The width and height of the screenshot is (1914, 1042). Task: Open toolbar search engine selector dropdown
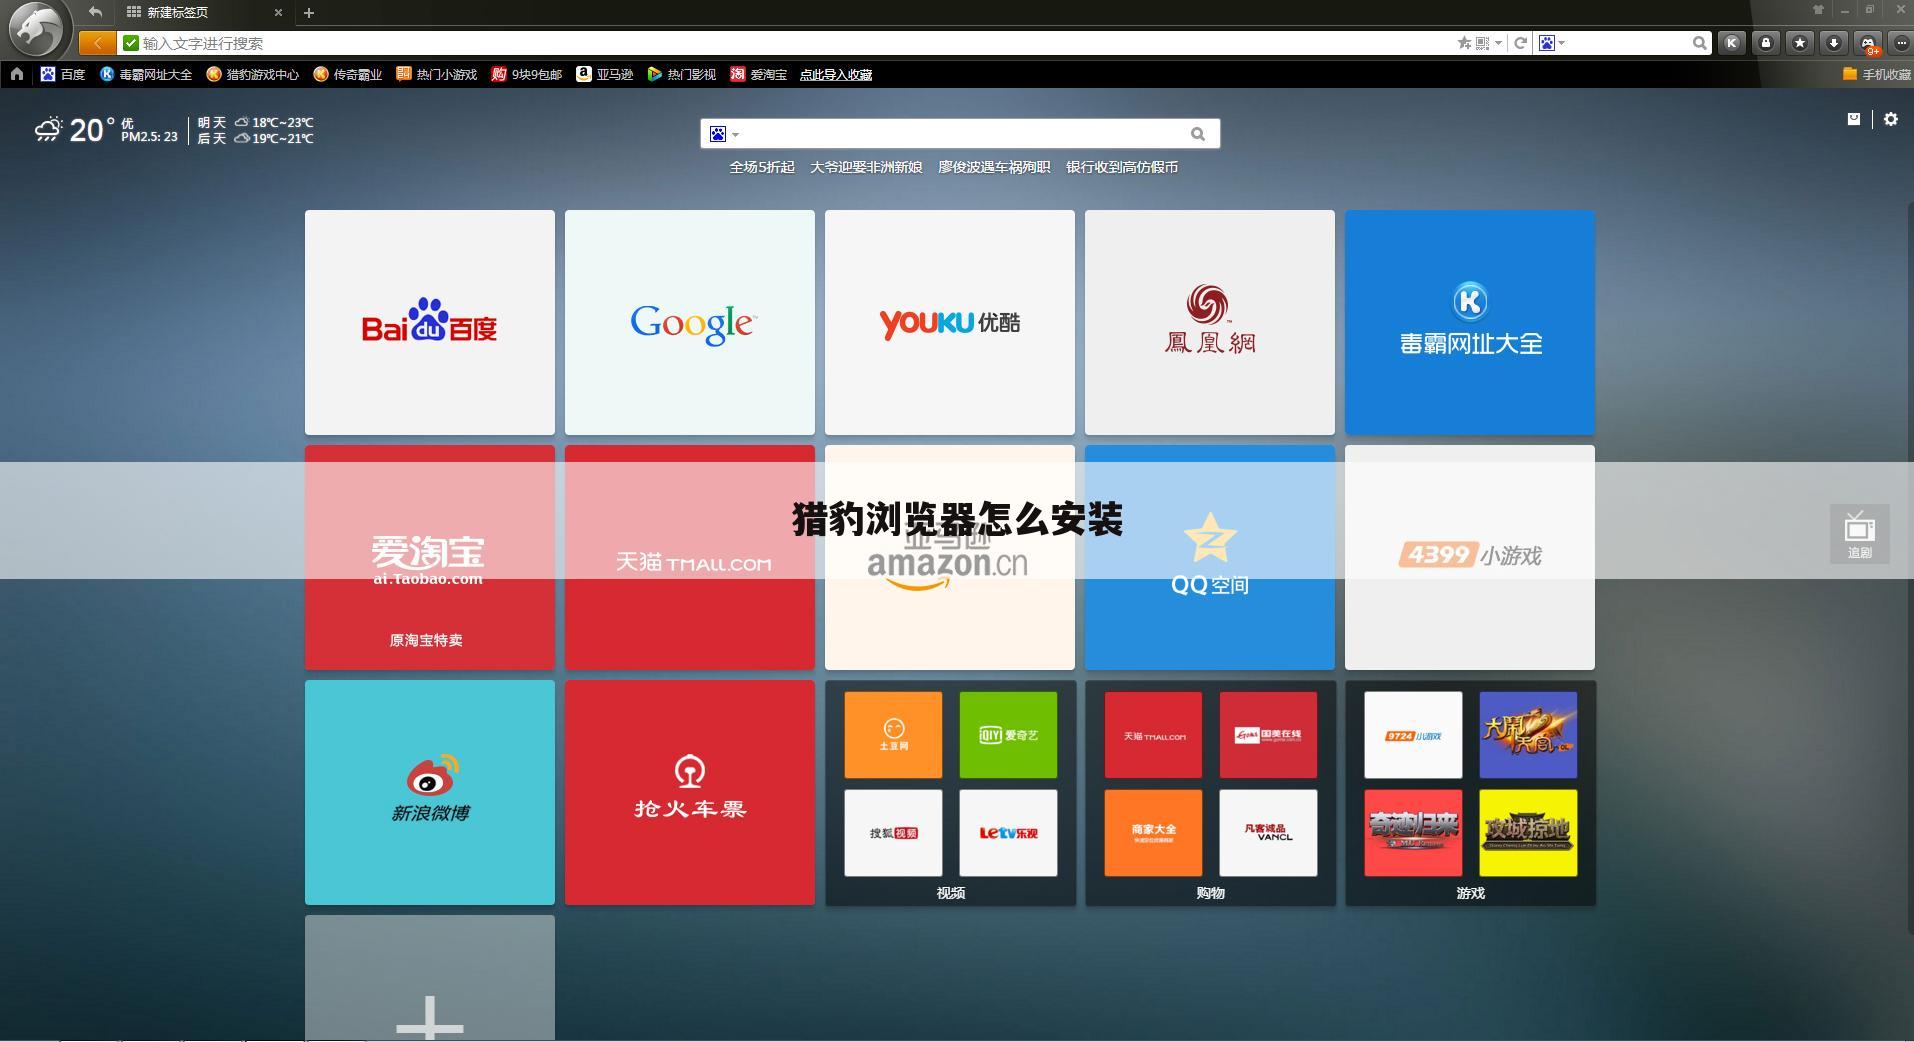[1552, 43]
